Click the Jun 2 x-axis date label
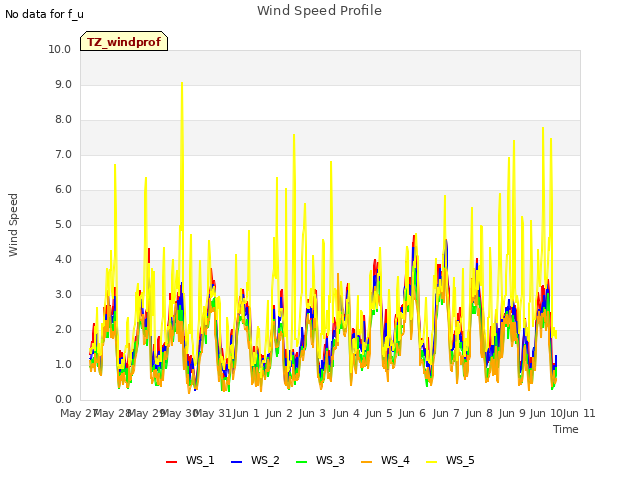 279,413
